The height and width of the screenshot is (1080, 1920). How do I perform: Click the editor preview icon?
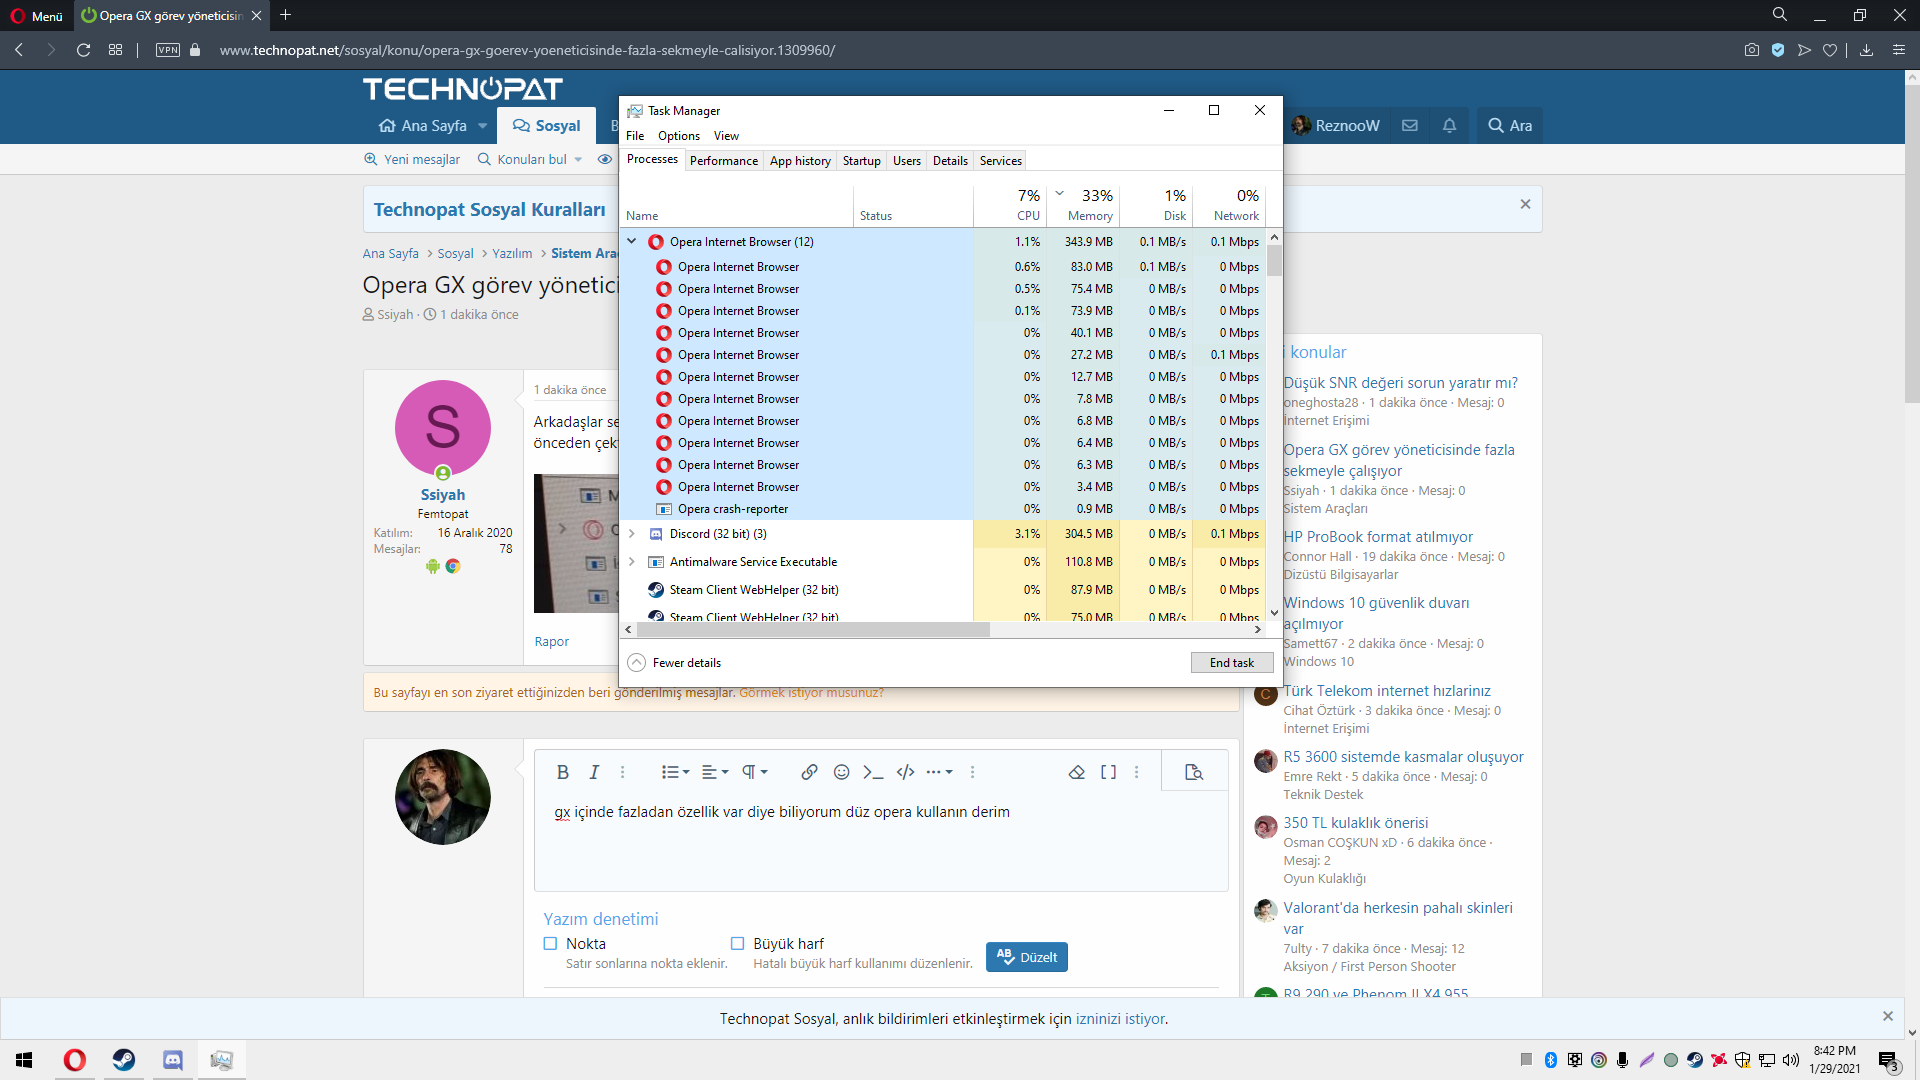point(1193,772)
